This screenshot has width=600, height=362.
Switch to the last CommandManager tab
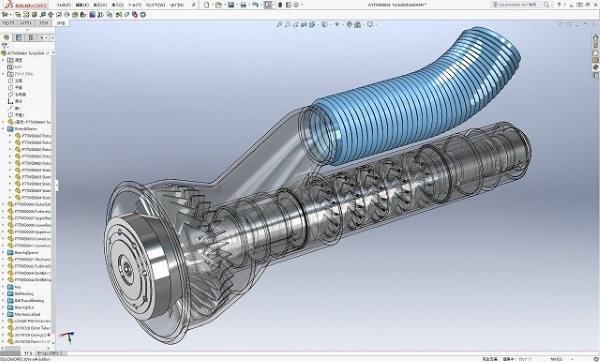coord(61,23)
